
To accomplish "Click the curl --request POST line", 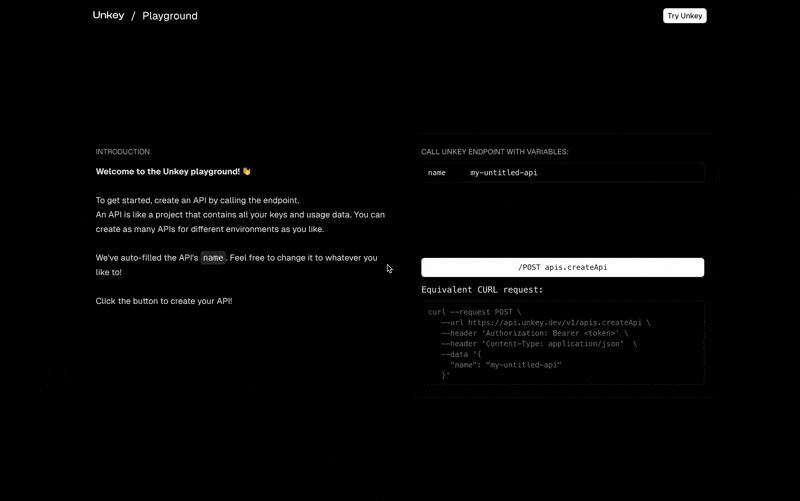I will [x=474, y=312].
